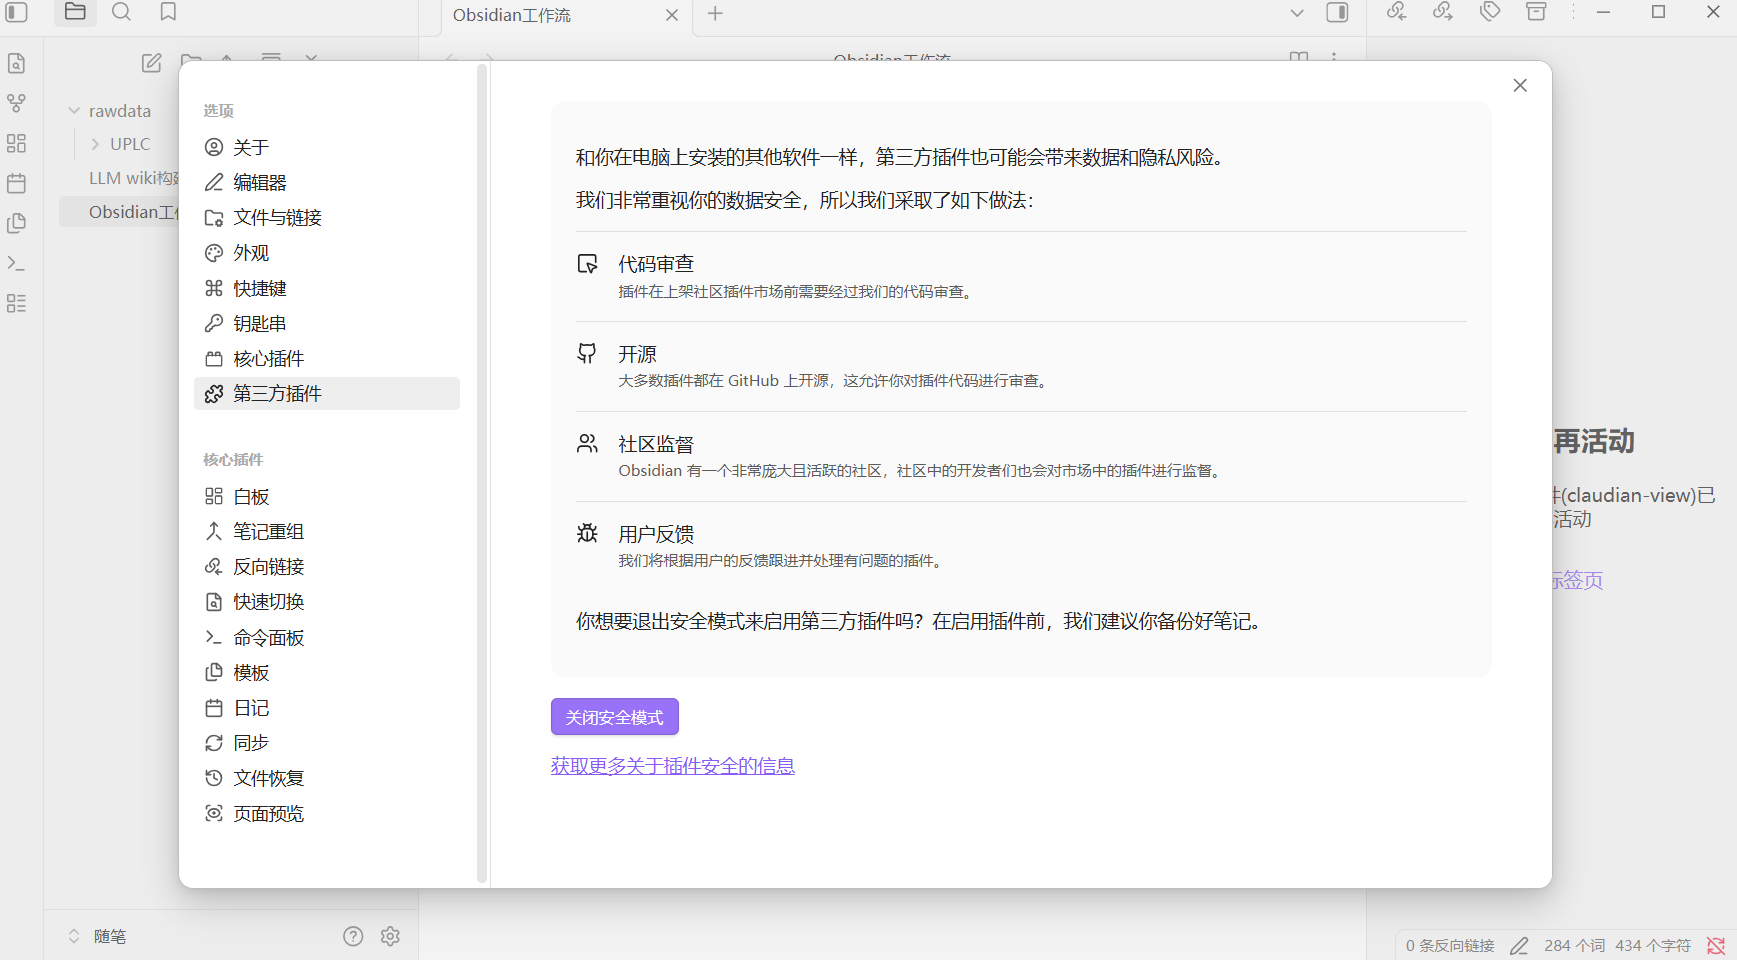Open 文件恢复 plugin settings
This screenshot has height=960, width=1737.
point(327,778)
